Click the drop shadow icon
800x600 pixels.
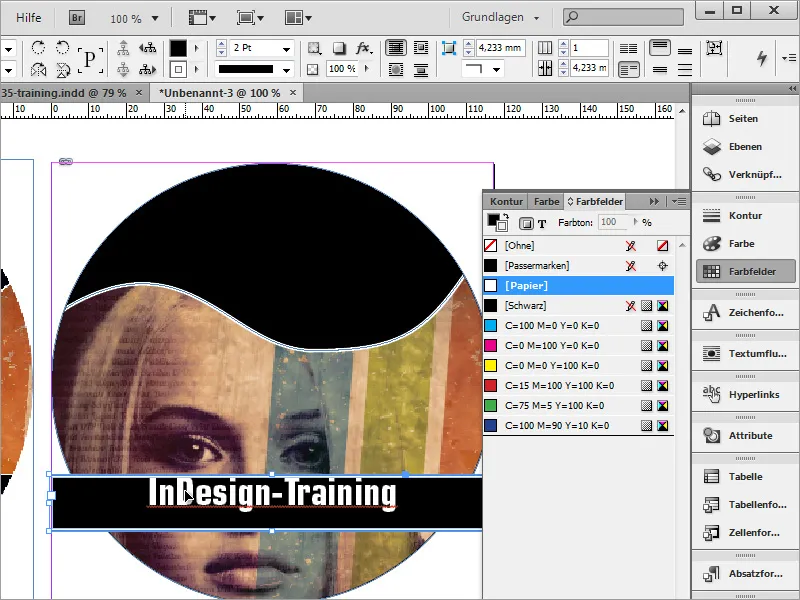[339, 48]
